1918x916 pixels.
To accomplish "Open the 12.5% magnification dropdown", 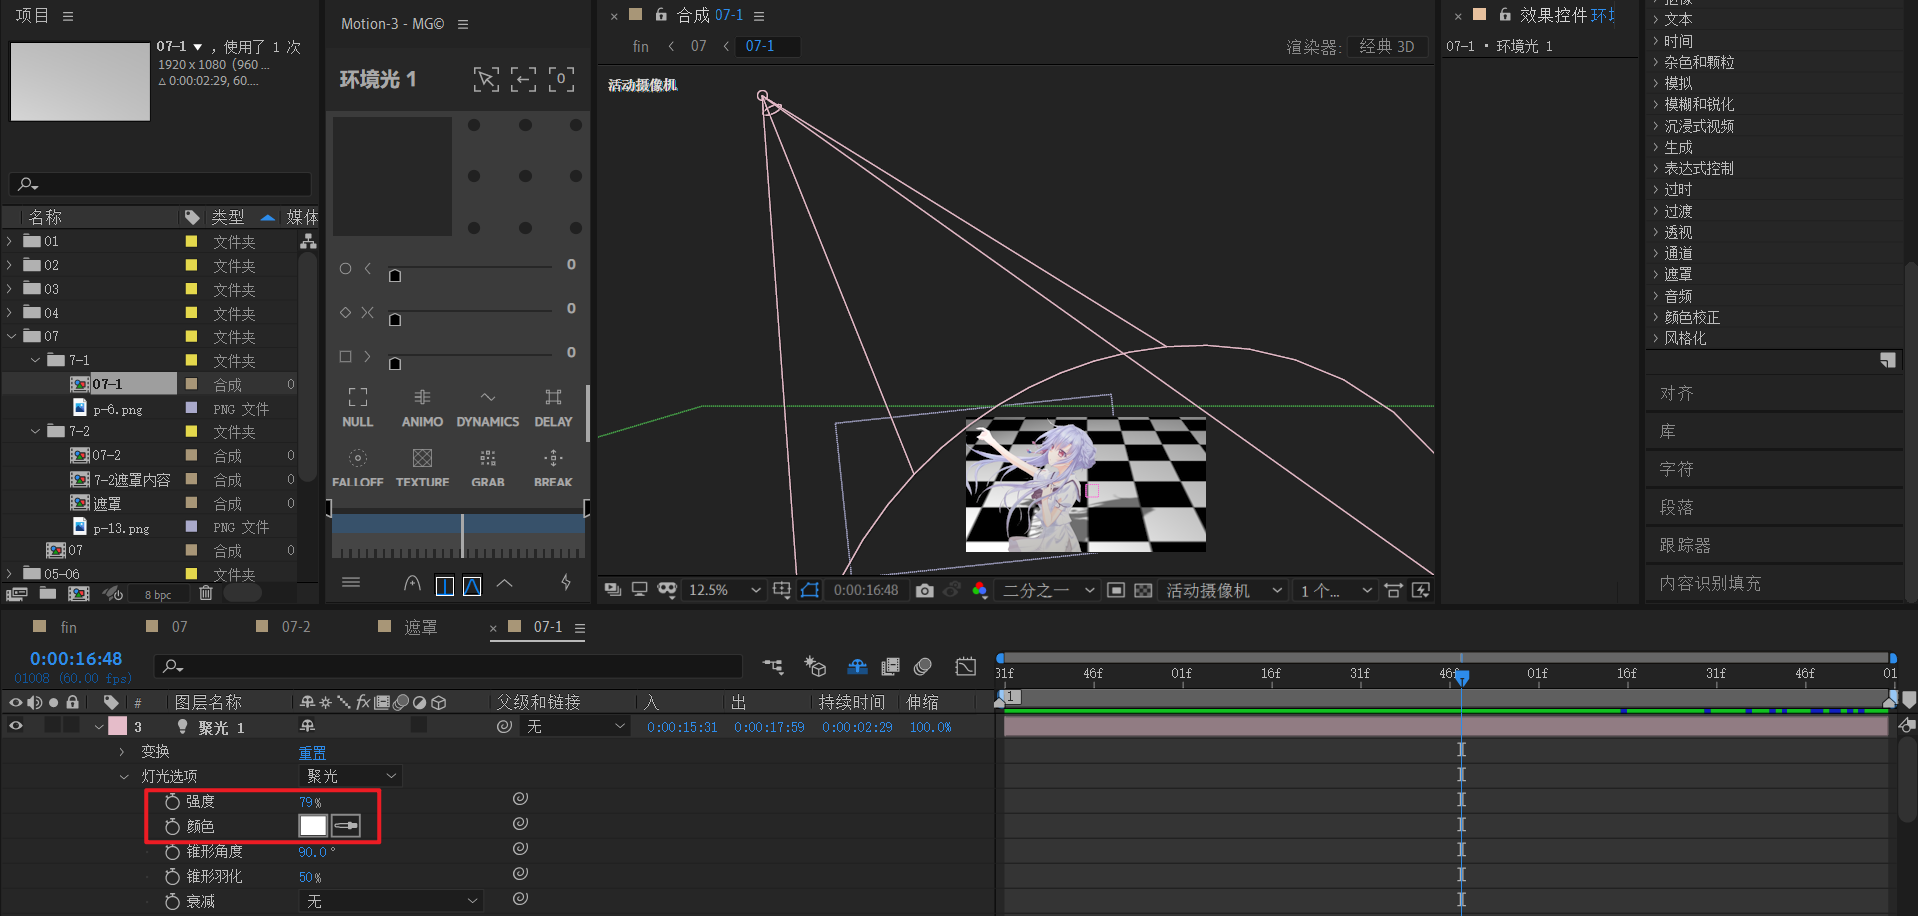I will pos(724,591).
